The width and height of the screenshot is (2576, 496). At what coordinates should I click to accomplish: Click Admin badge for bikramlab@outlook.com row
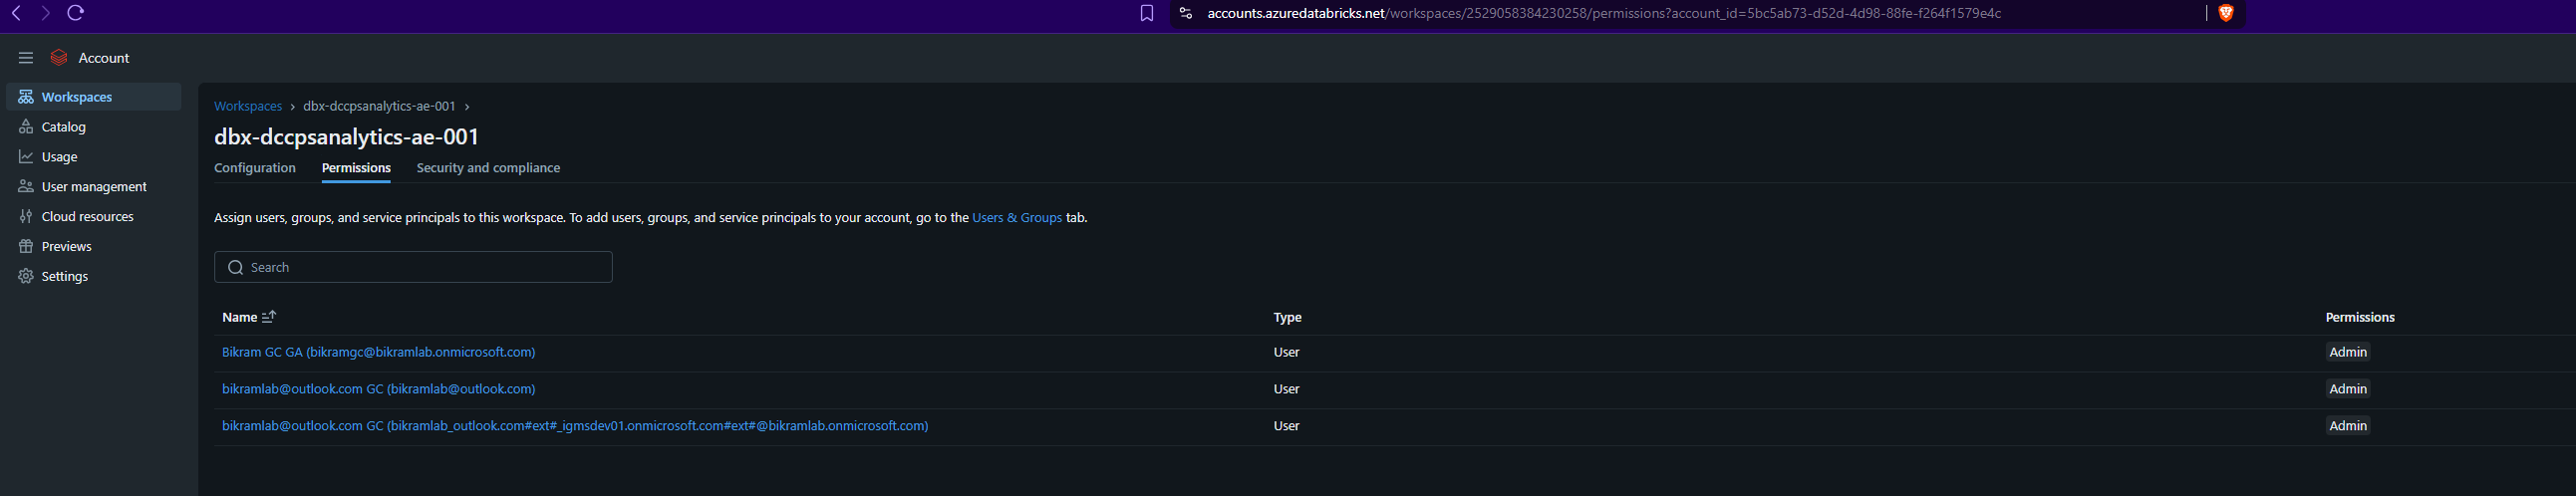[2348, 389]
